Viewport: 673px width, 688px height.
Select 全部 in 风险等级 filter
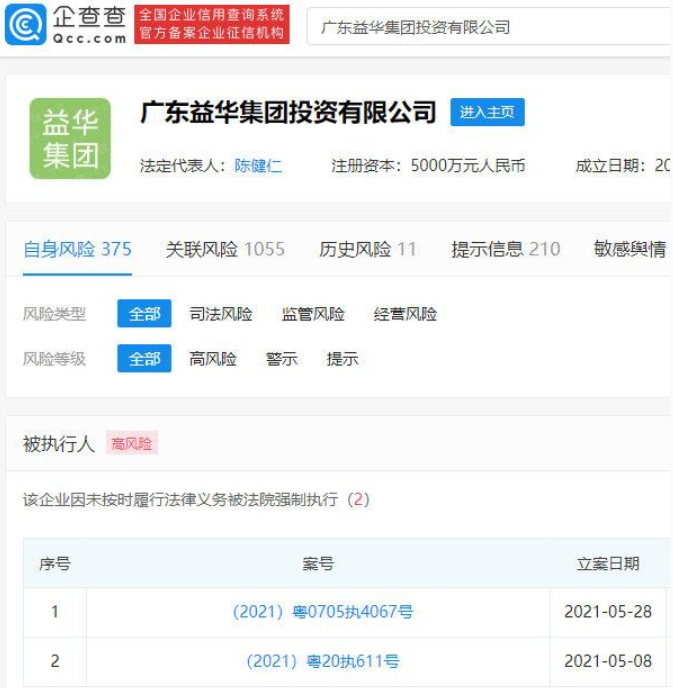coord(144,358)
